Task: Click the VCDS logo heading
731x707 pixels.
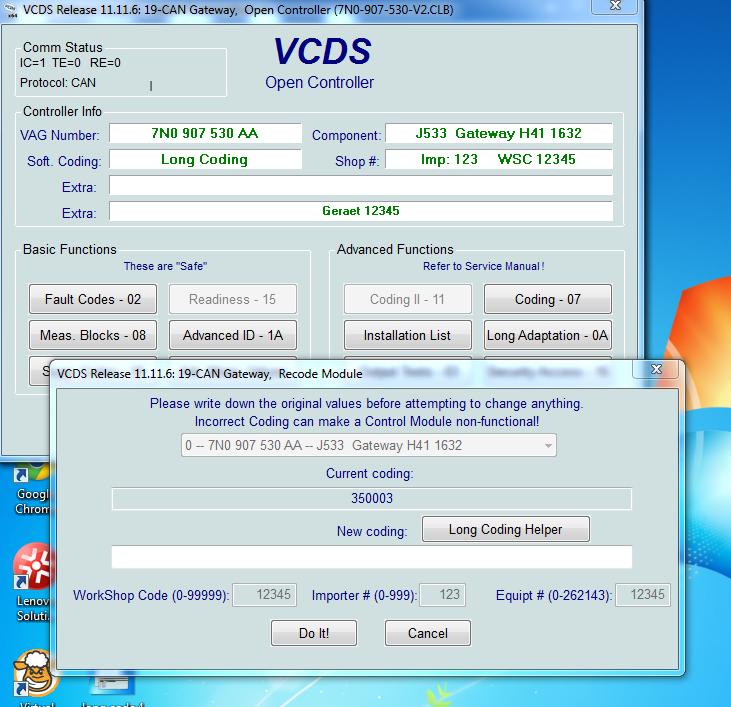Action: [x=322, y=51]
